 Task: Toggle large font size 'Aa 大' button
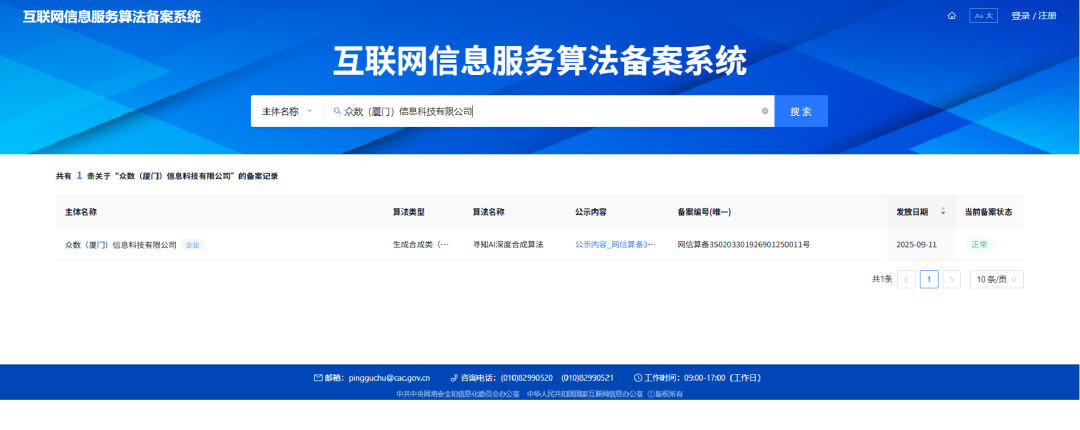pyautogui.click(x=983, y=16)
